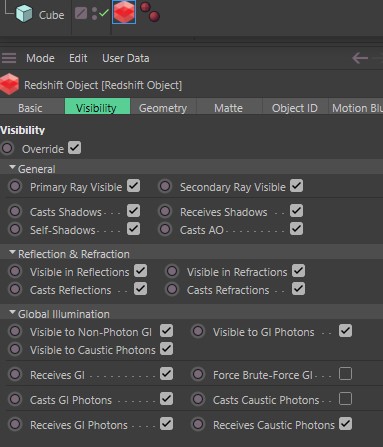Uncheck Receives Shadows
This screenshot has height=447, width=383.
pyautogui.click(x=297, y=211)
